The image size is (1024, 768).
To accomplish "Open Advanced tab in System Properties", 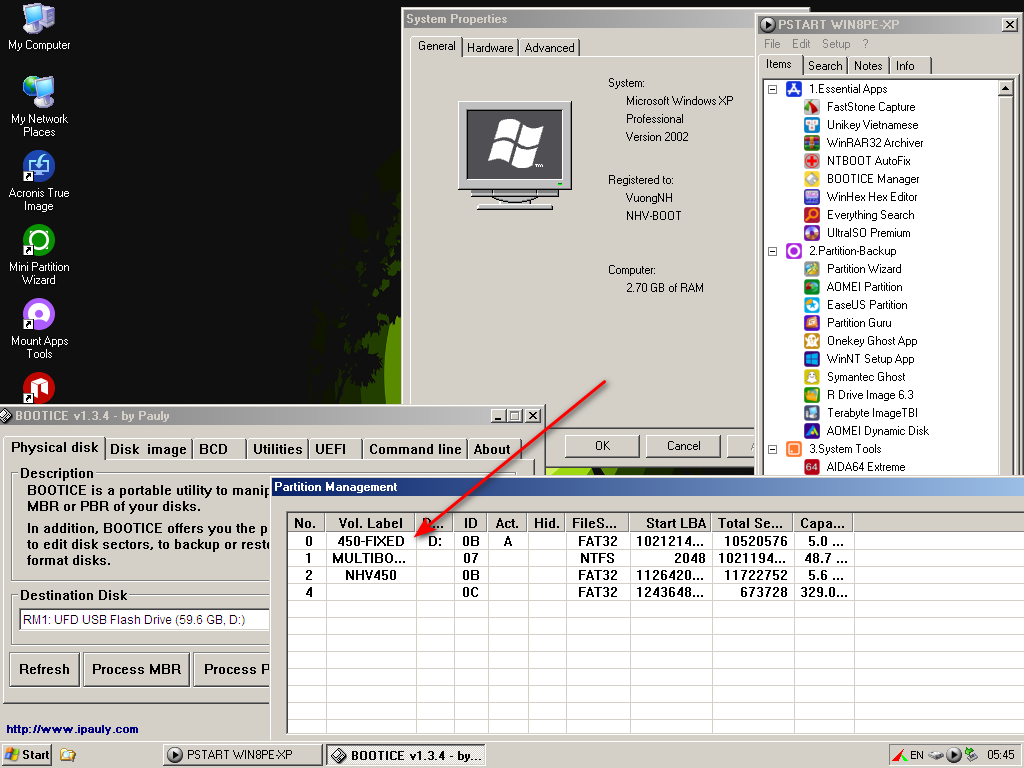I will coord(549,48).
